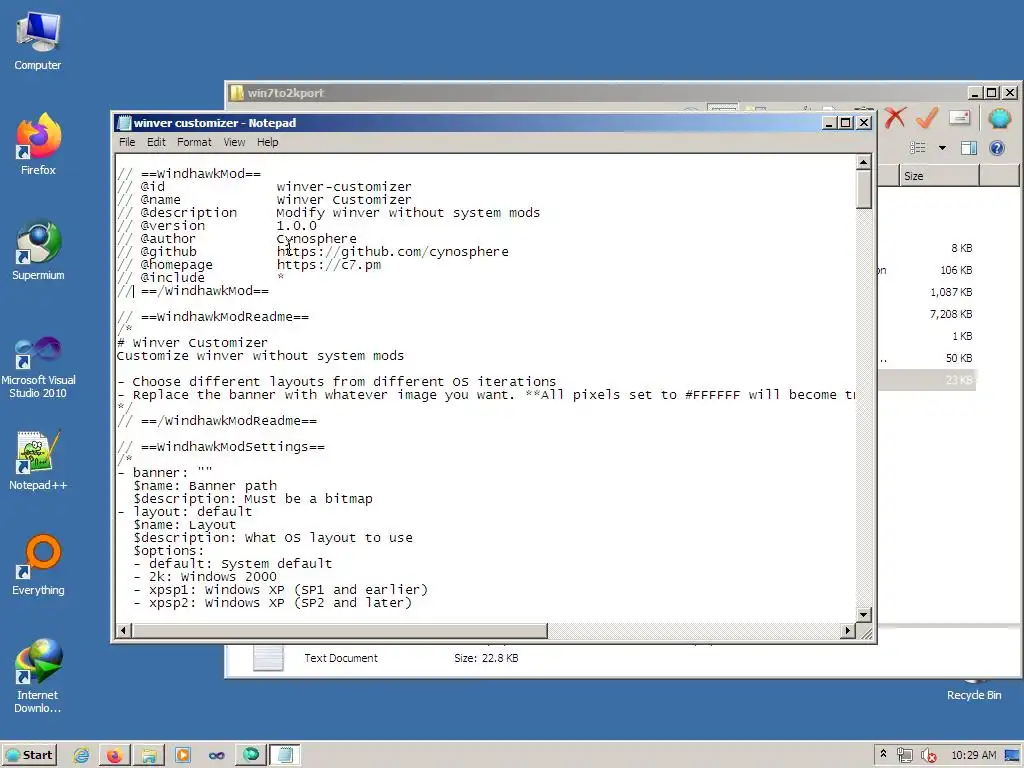The image size is (1024, 768).
Task: Click the 'https://github.com/cynosphere' text
Action: 392,251
